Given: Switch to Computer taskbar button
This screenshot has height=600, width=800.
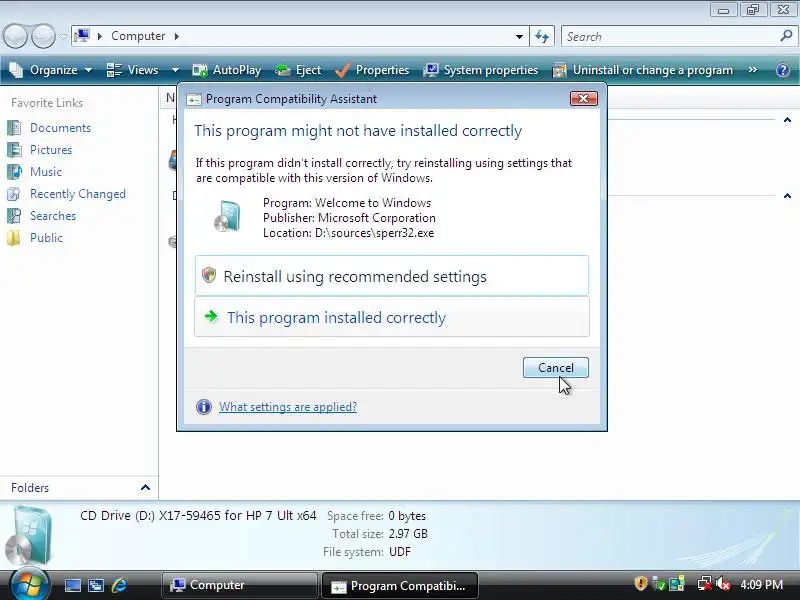Looking at the screenshot, I should [240, 585].
